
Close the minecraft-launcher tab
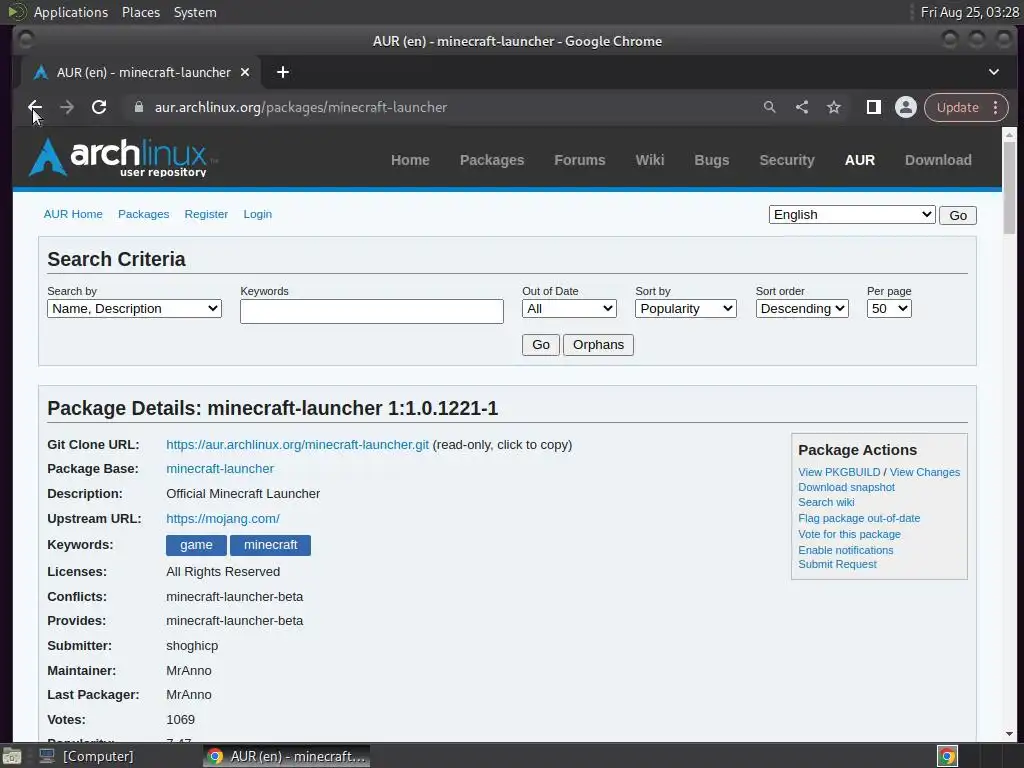click(245, 72)
